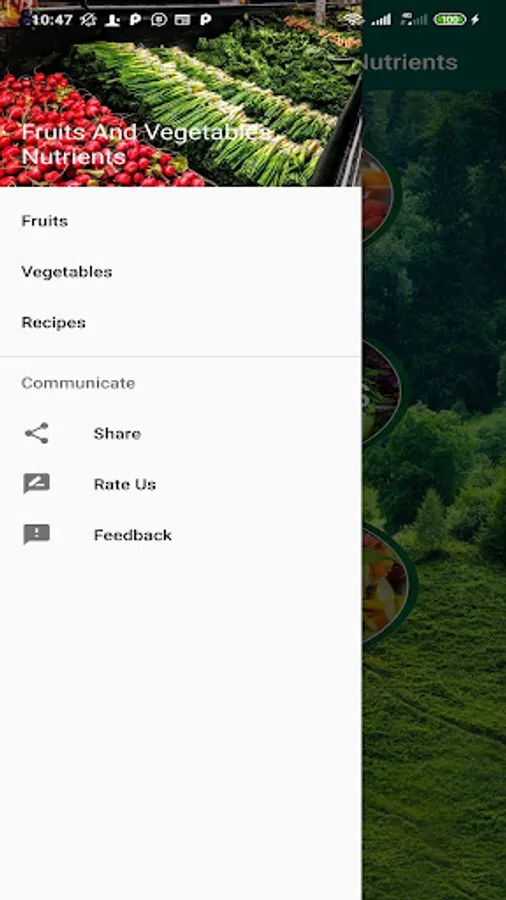Tap the top fruits oval thumbnail
506x900 pixels.
coord(377,193)
